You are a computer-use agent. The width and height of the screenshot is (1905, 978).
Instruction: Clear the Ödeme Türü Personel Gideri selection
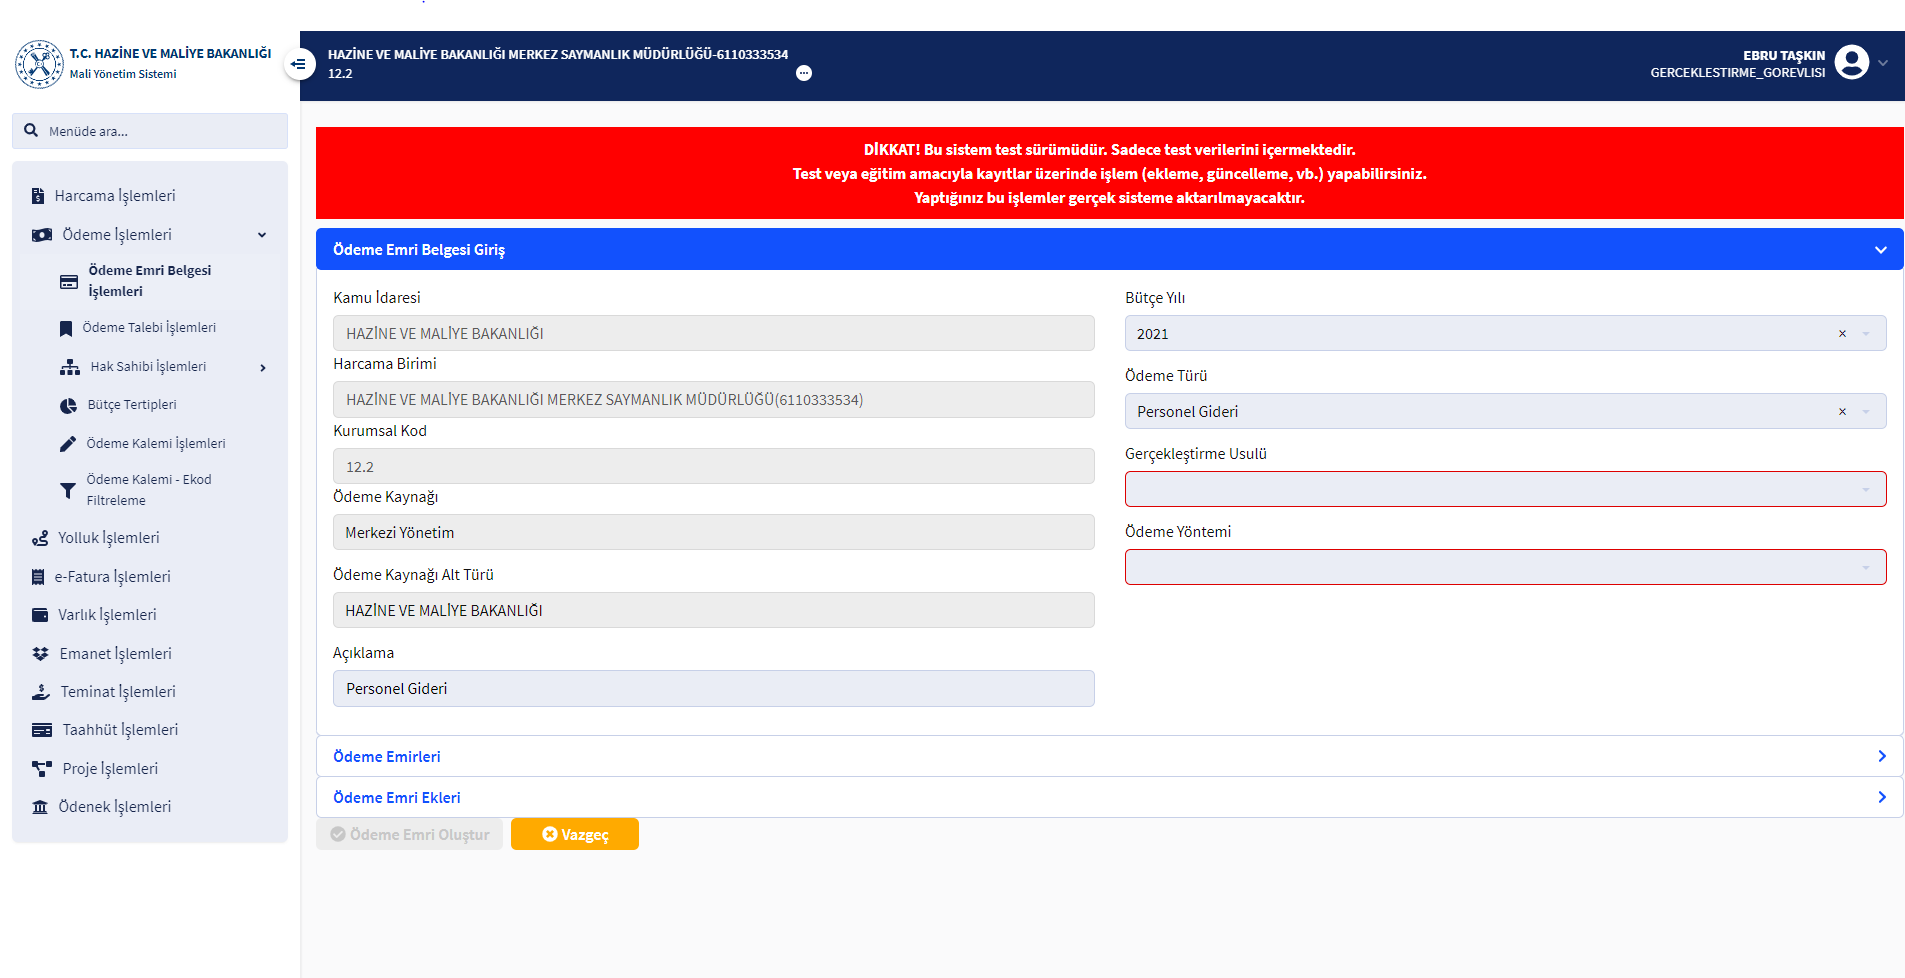[1842, 412]
